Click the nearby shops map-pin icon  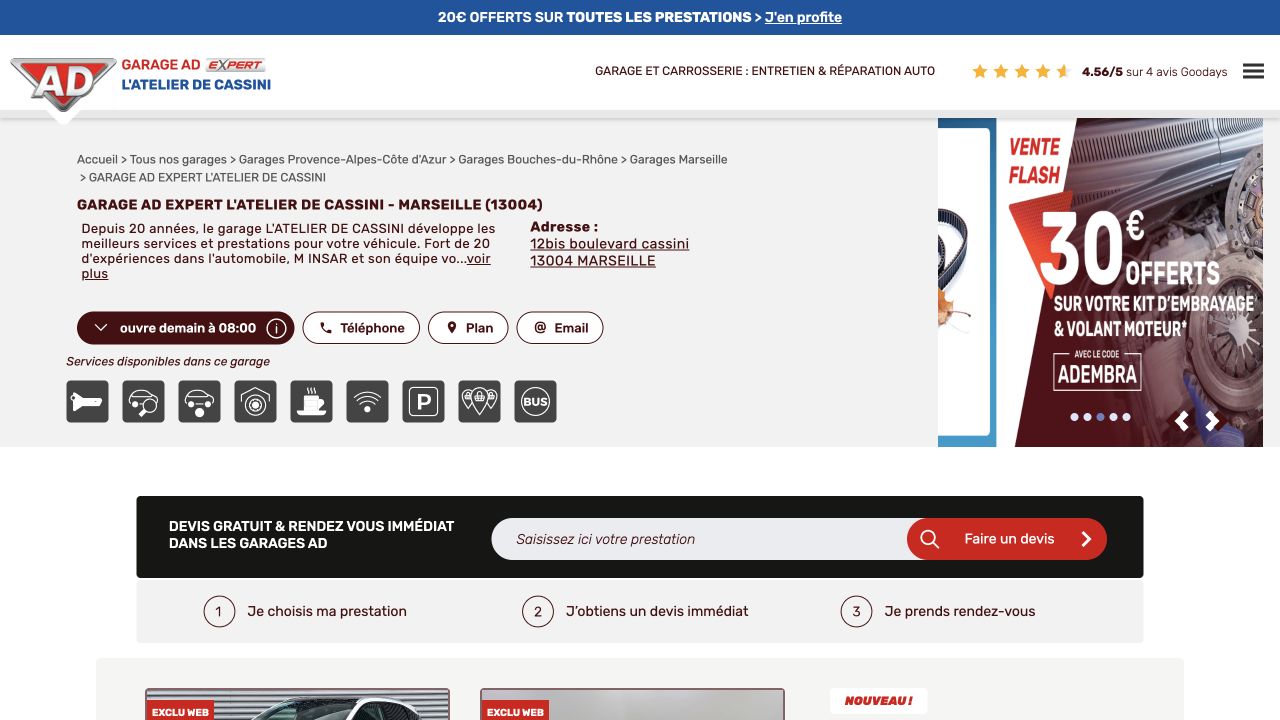(480, 402)
